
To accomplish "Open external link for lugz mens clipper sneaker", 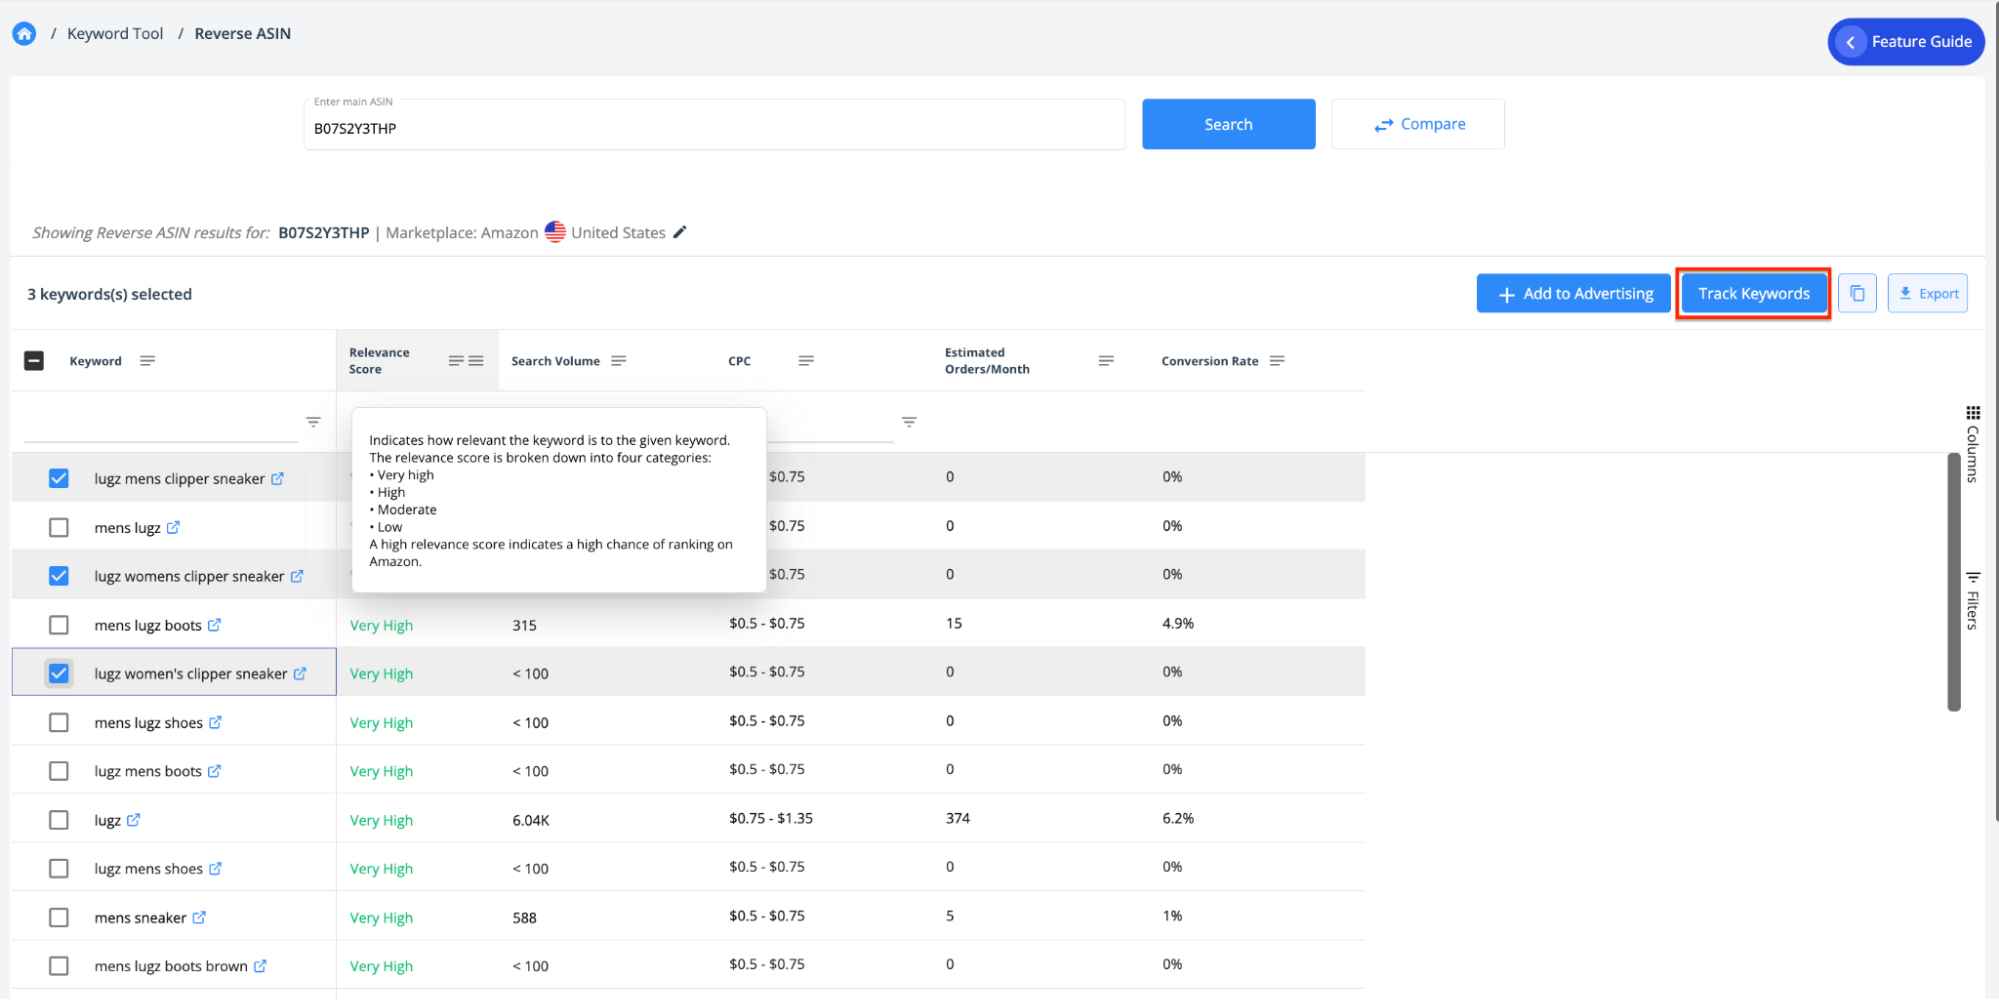I will click(x=277, y=479).
